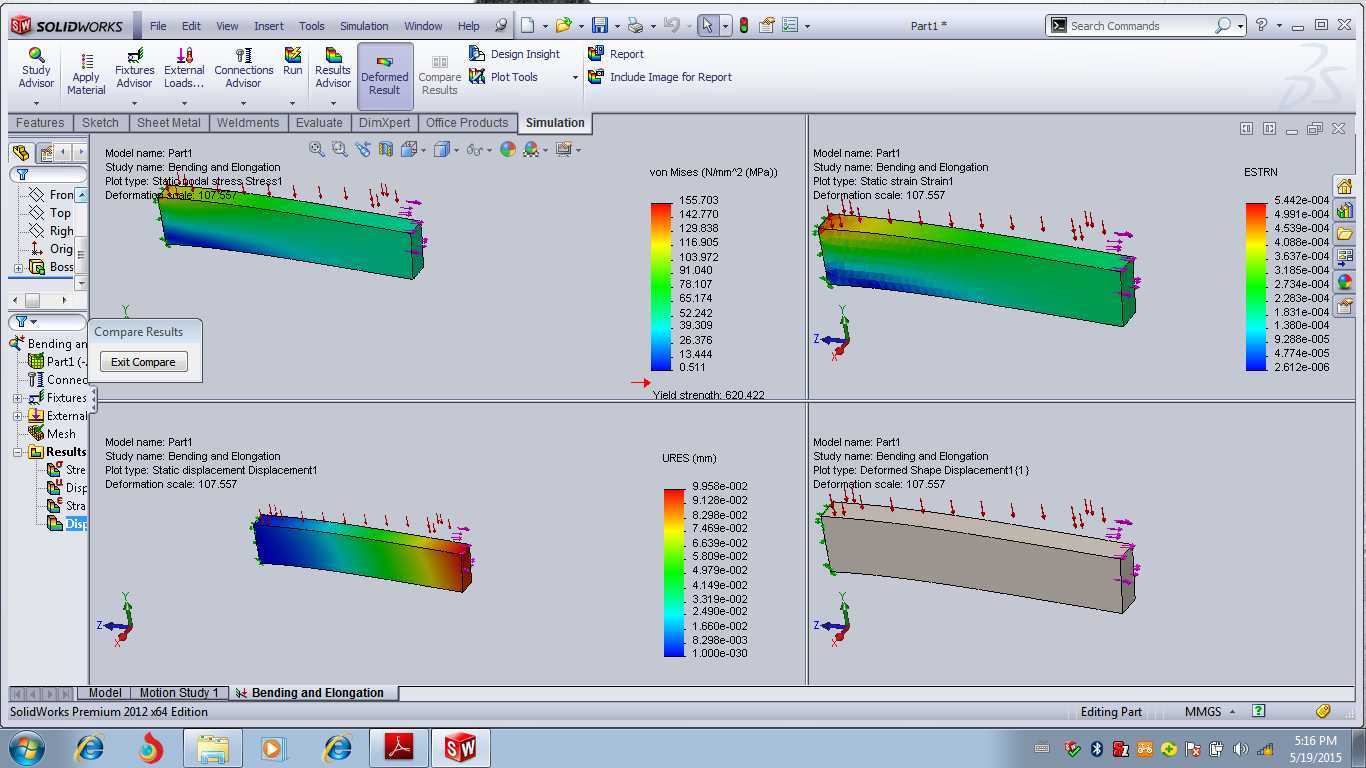Click the FeatureManager design tree tab

point(21,153)
